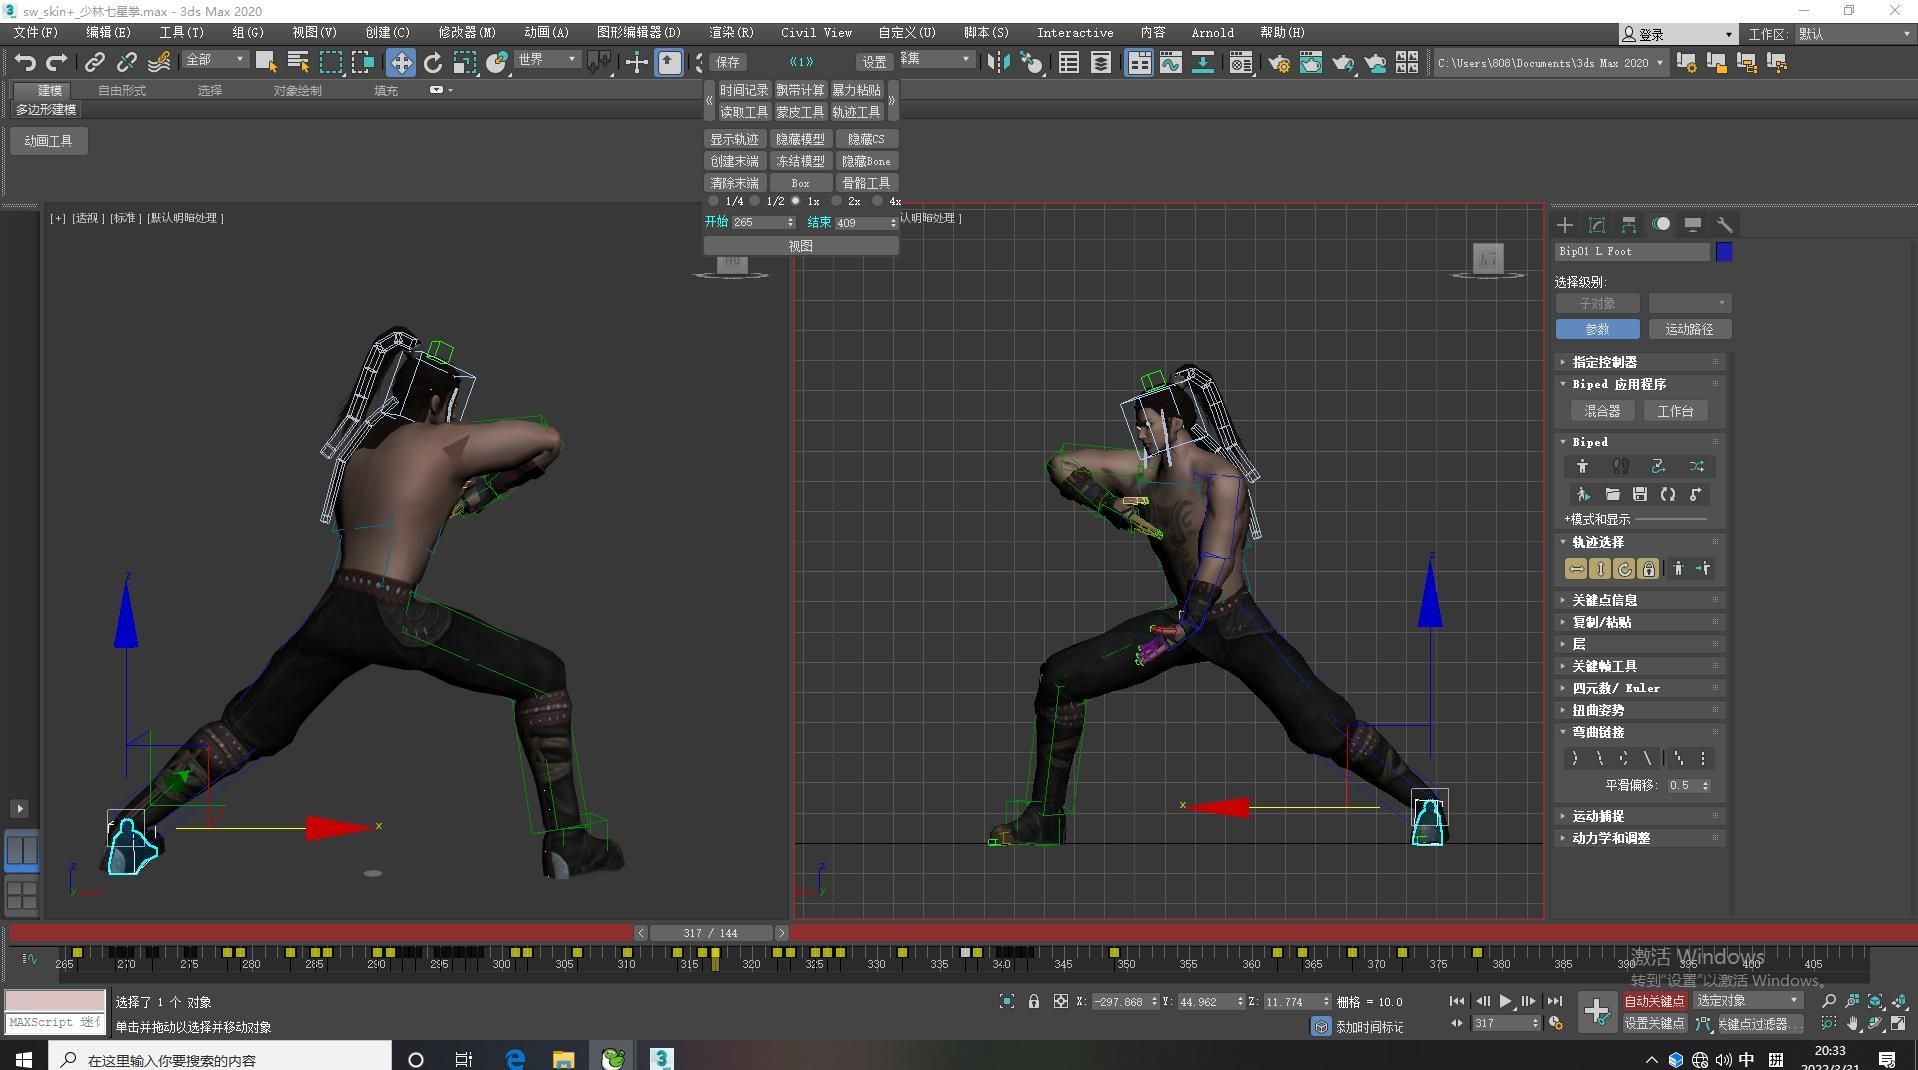Select Body Vertical track selection icon
This screenshot has width=1918, height=1070.
point(1600,569)
